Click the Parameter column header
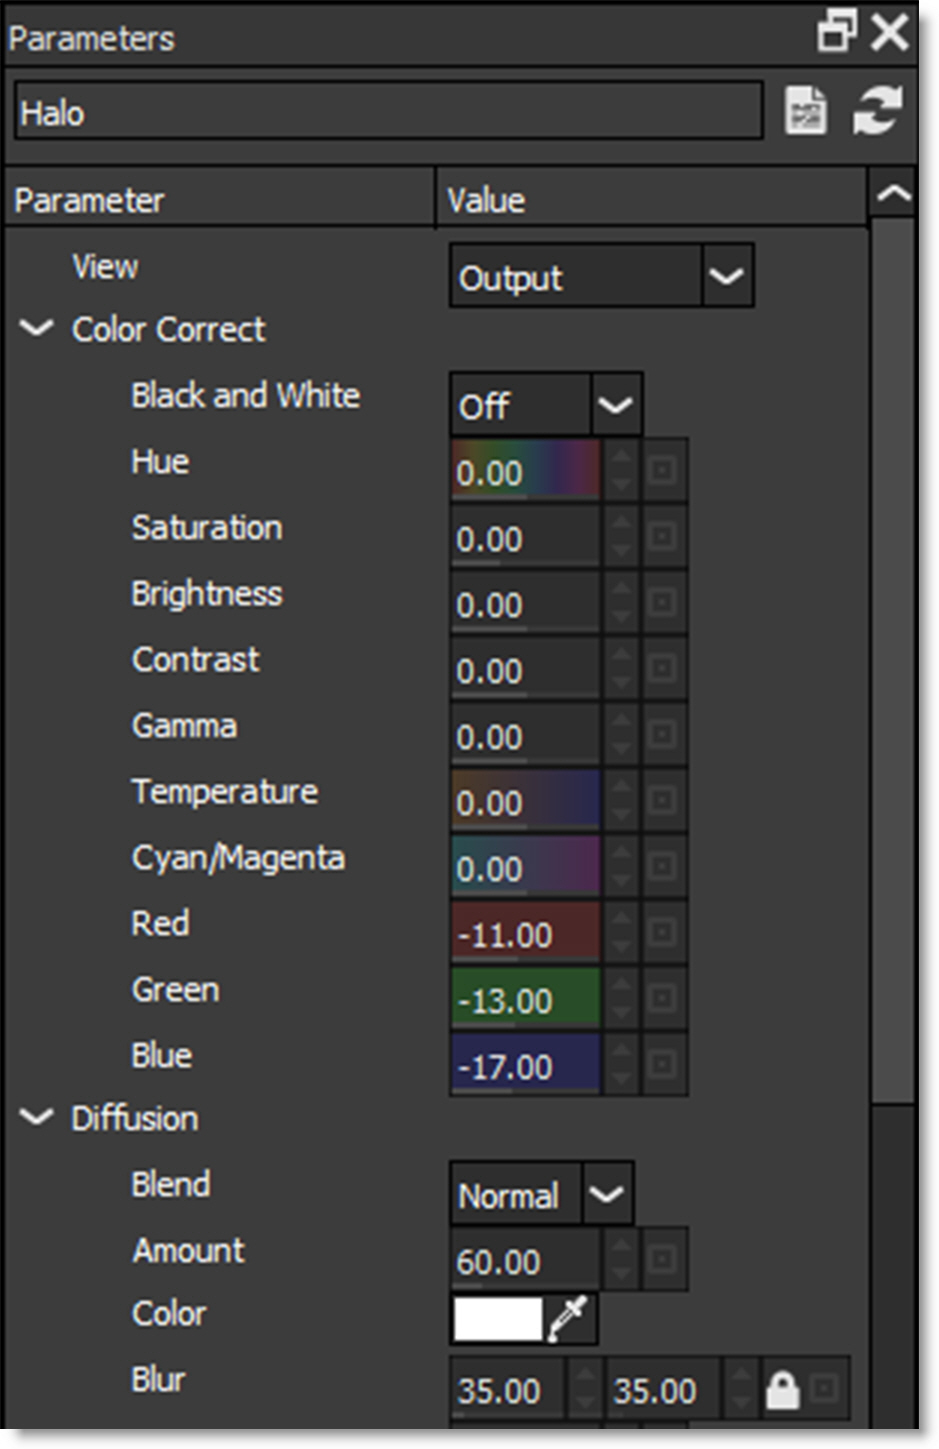This screenshot has height=1449, width=939. [220, 200]
